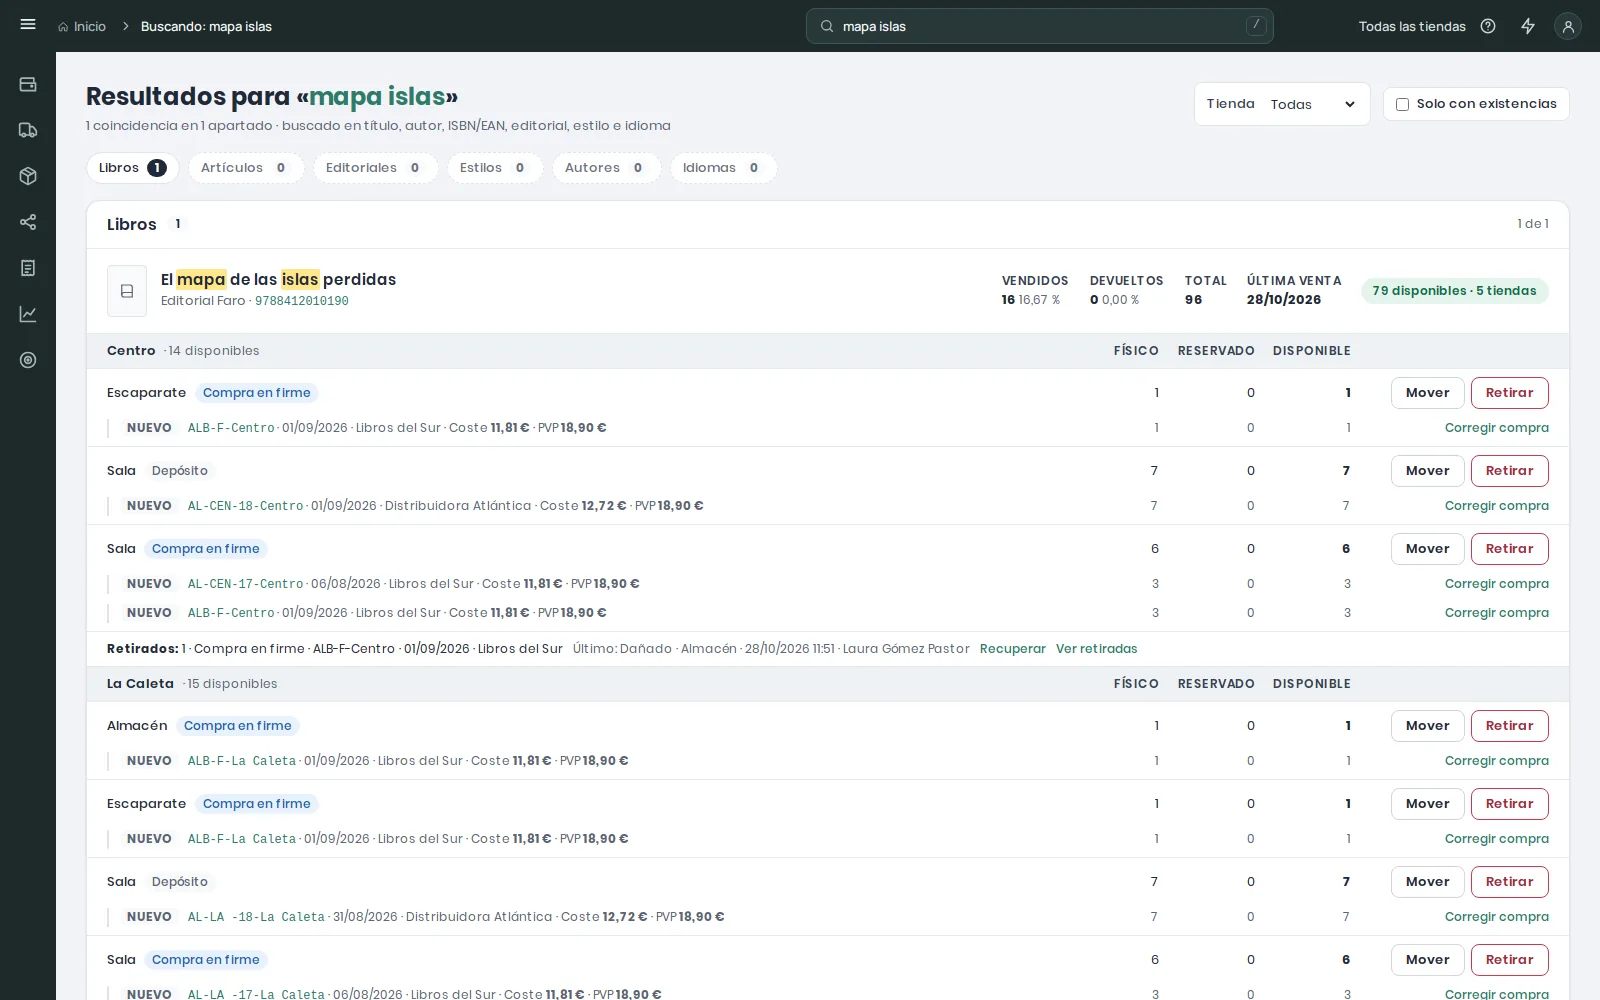Switch to the Estilos tab

click(x=495, y=168)
